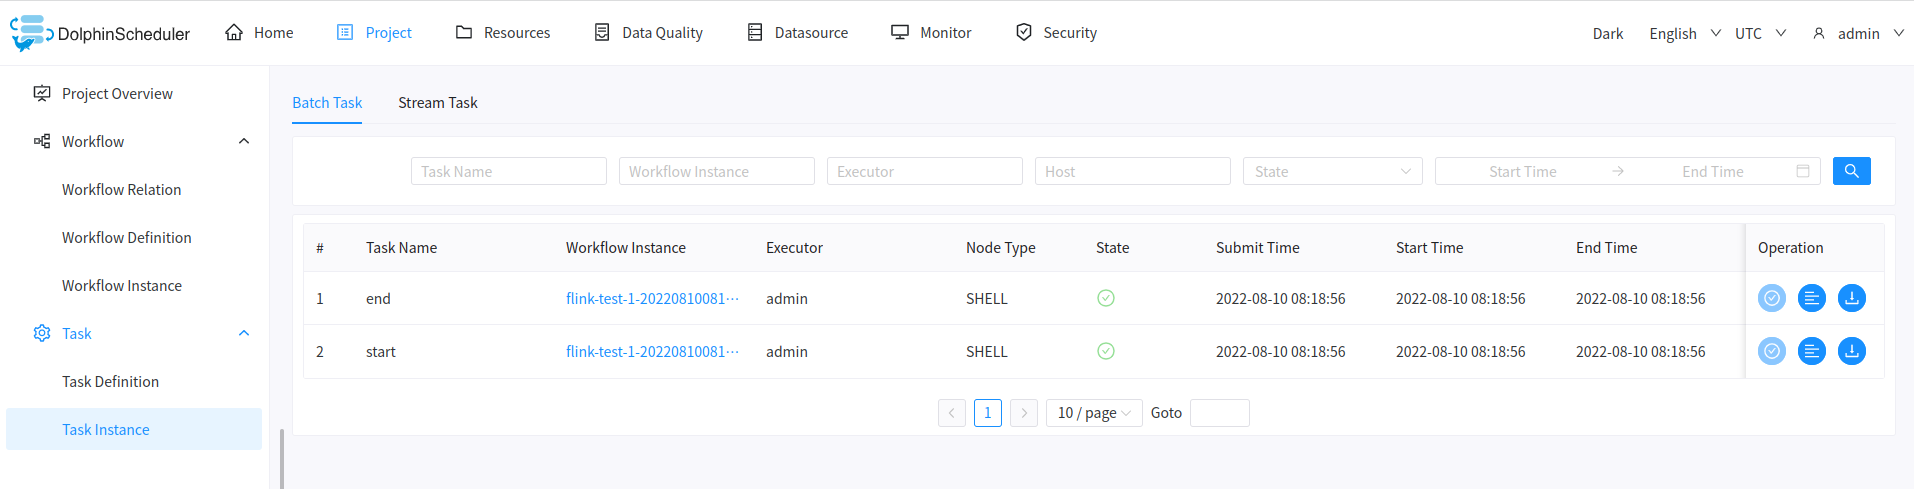Screen dimensions: 1914x489
Task: Open the Data Quality menu
Action: coord(648,33)
